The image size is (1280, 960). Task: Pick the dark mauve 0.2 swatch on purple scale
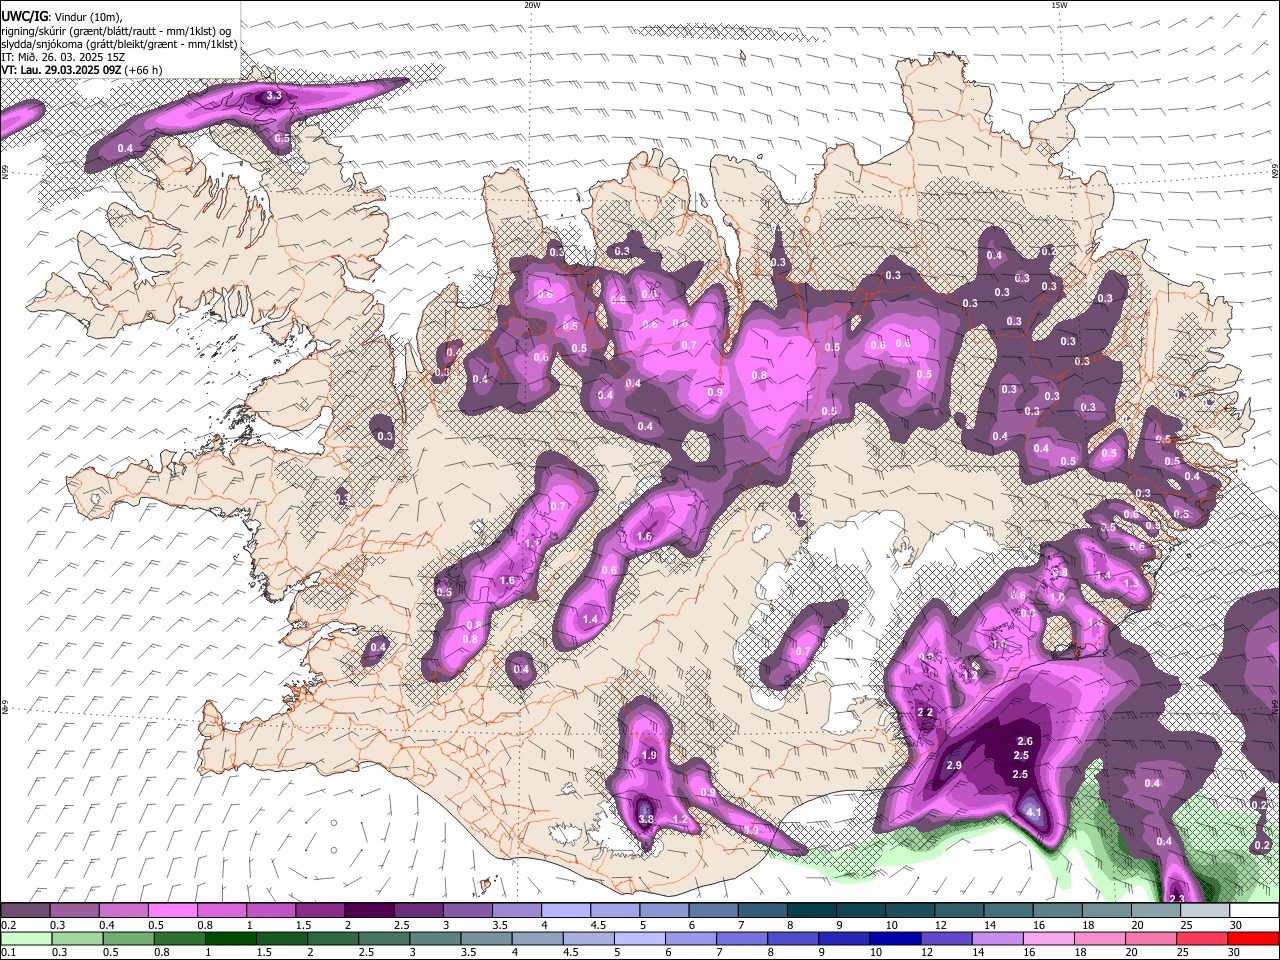[x=25, y=911]
